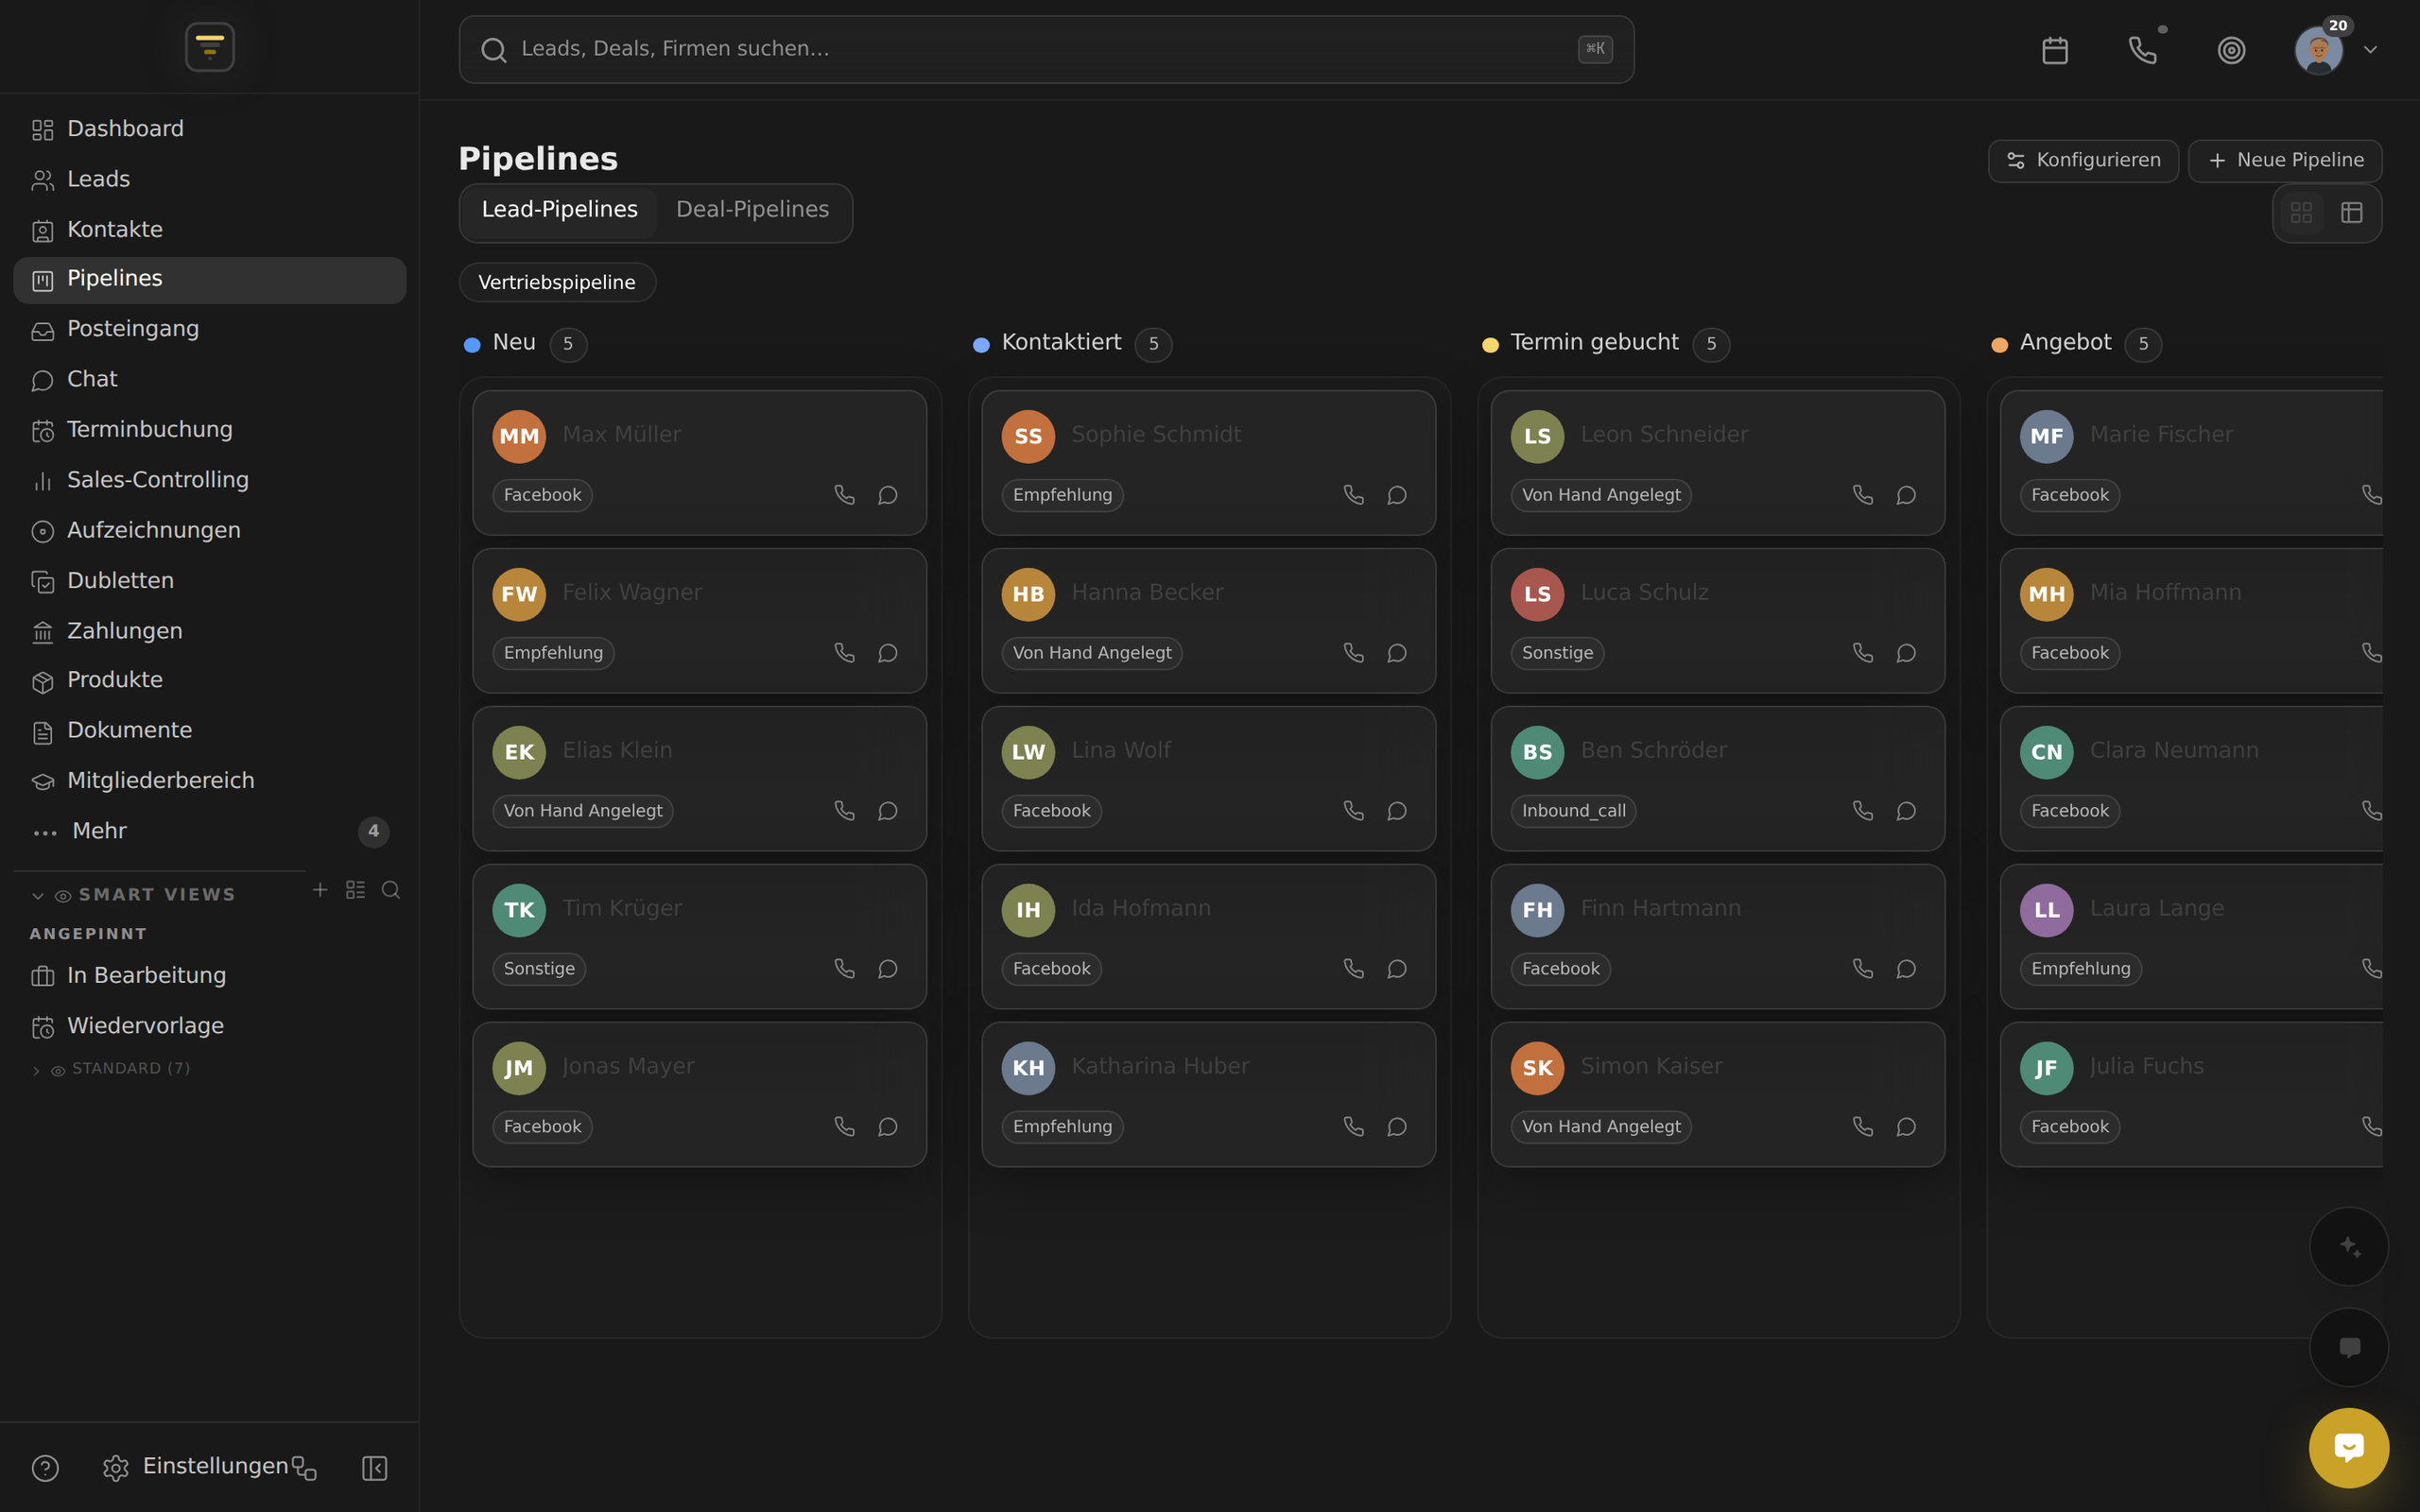The height and width of the screenshot is (1512, 2420).
Task: Open the Lina Wolf lead card
Action: (x=1208, y=778)
